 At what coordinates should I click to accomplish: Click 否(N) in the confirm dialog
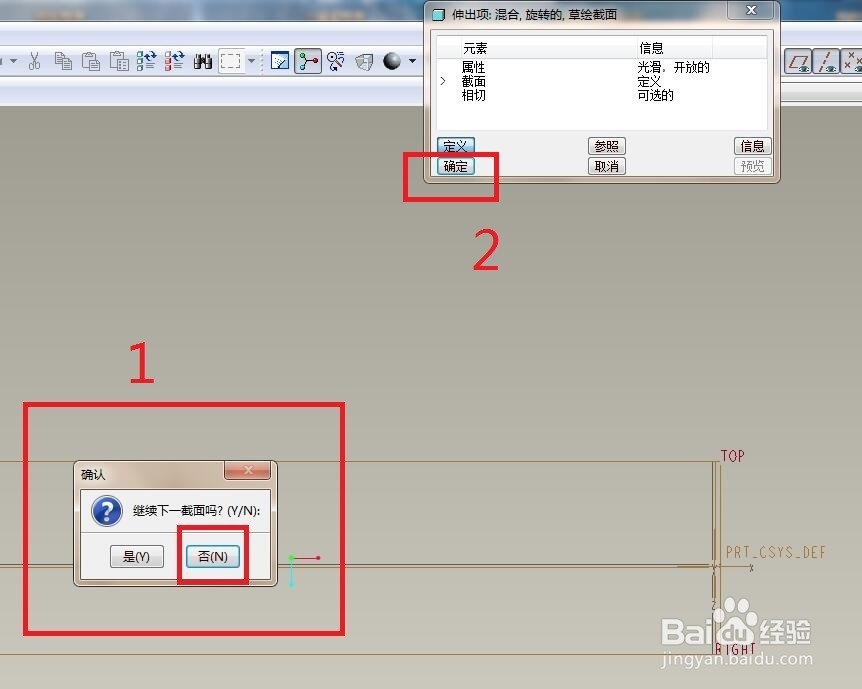[212, 556]
